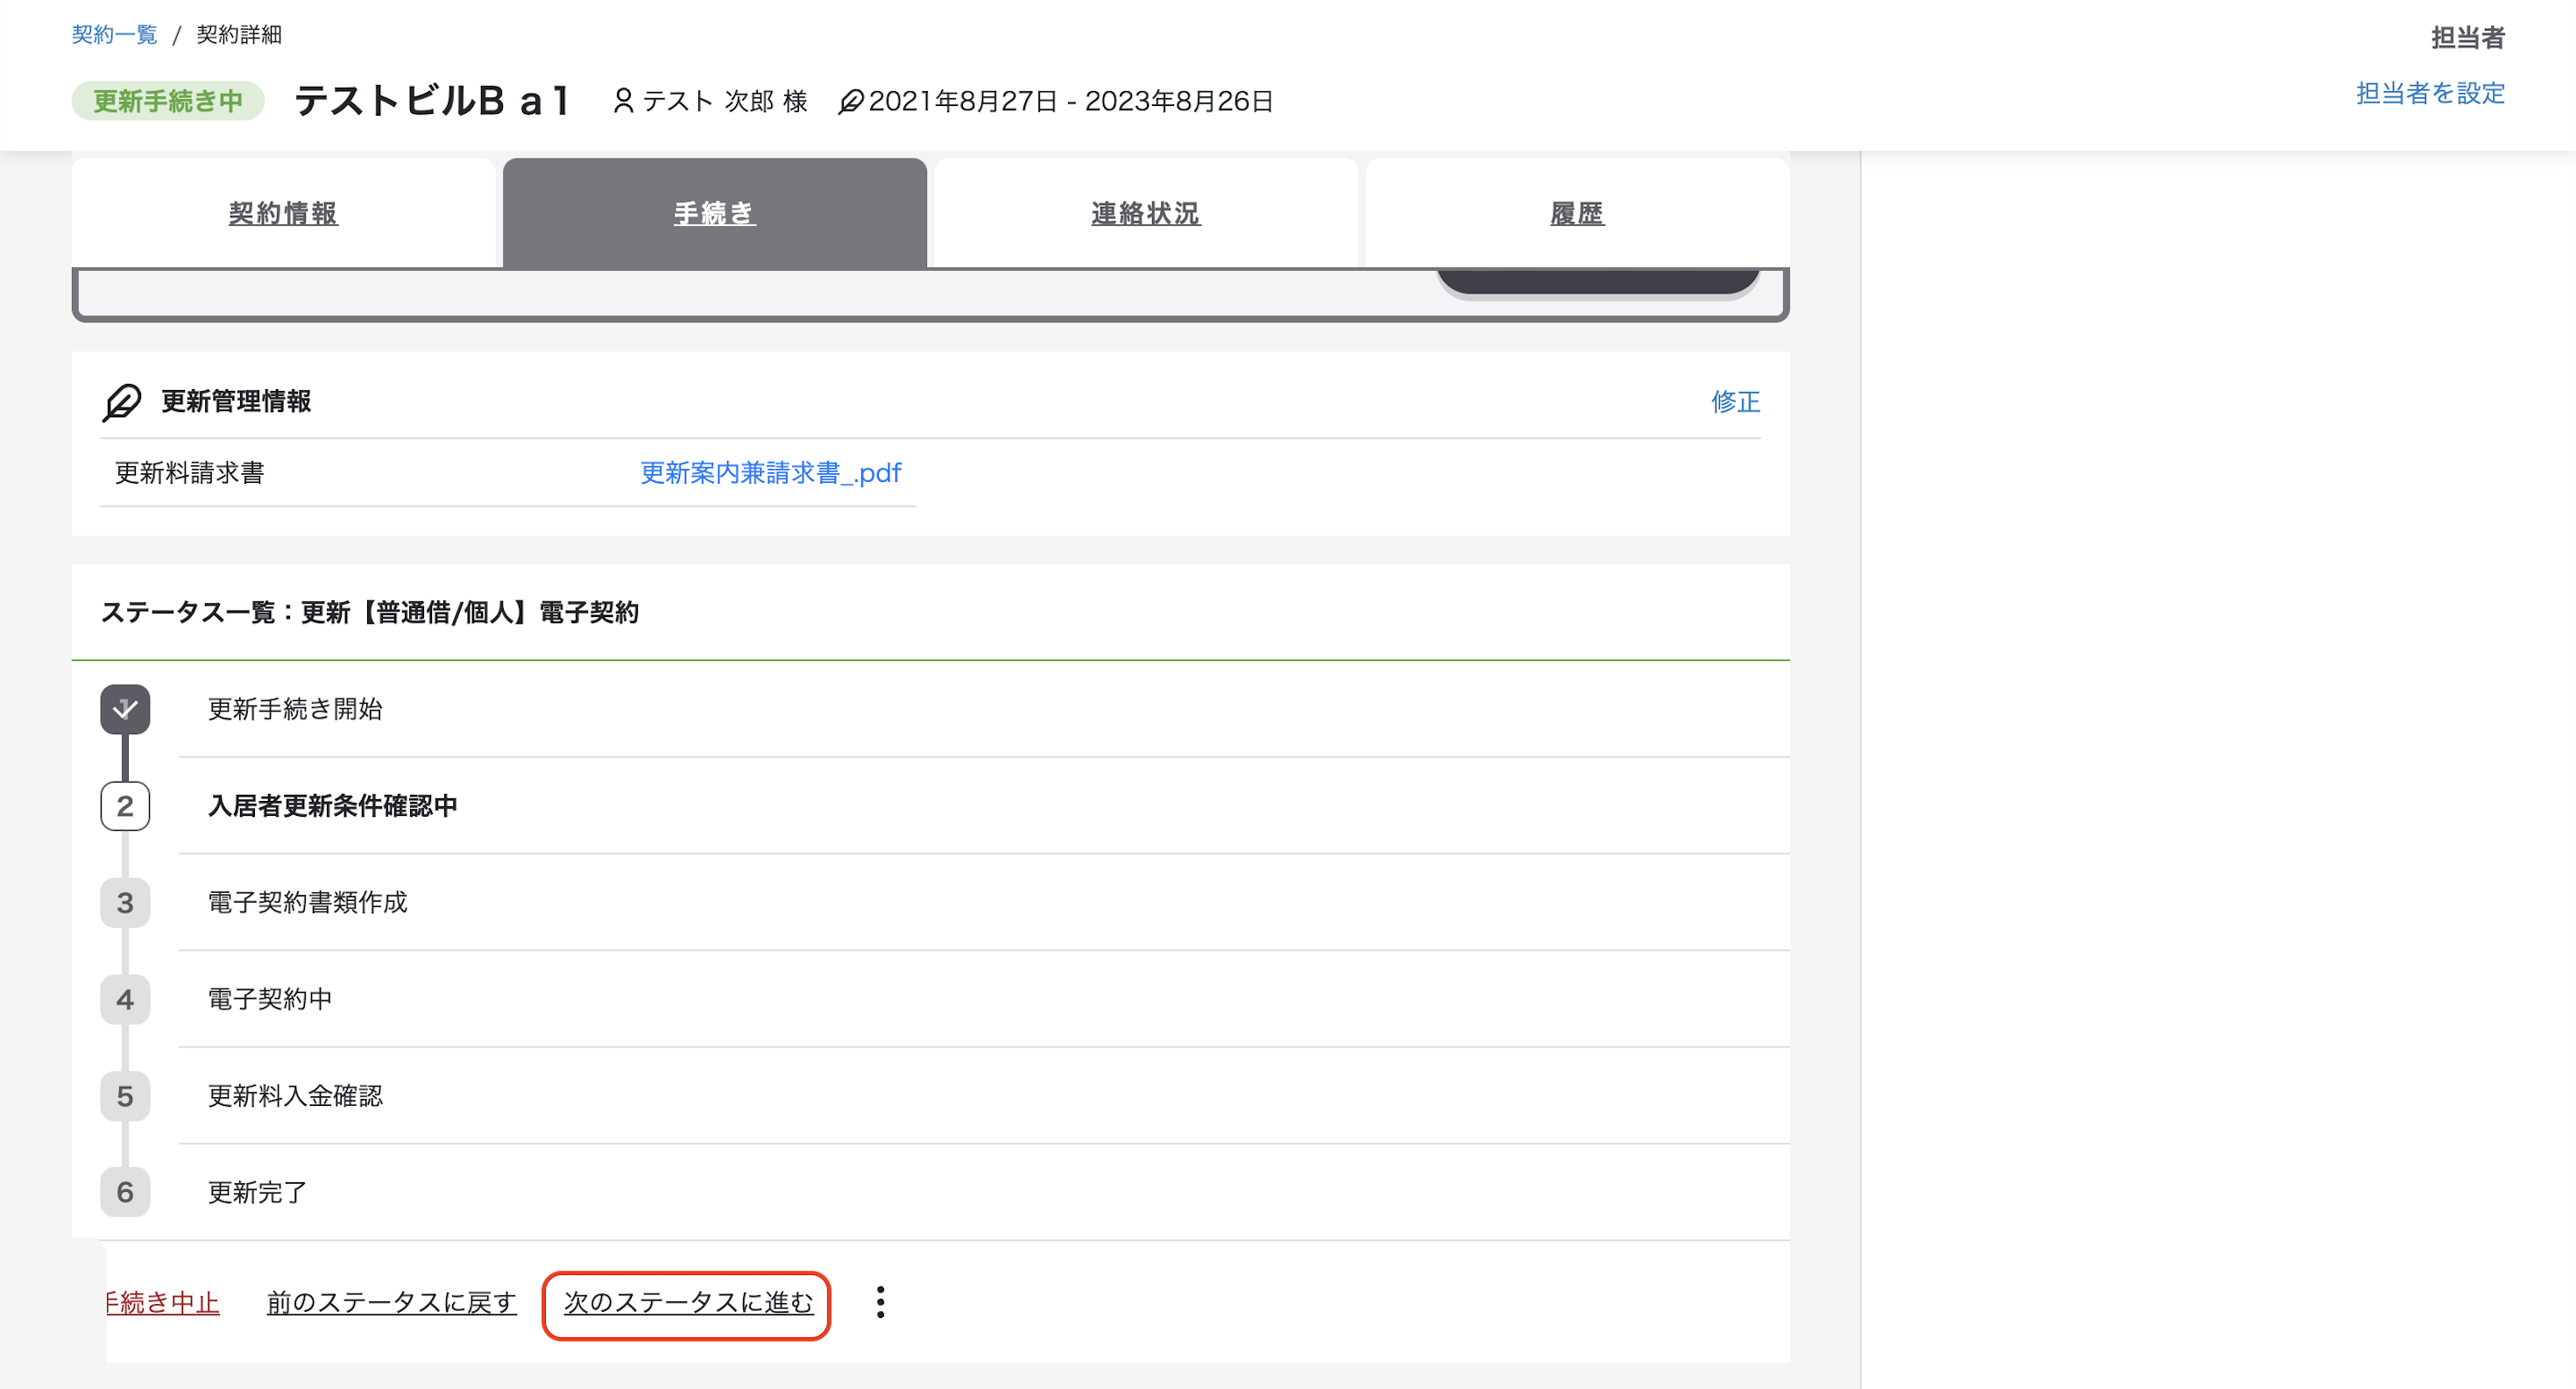Click the person icon next to テスト 次郎

623,101
